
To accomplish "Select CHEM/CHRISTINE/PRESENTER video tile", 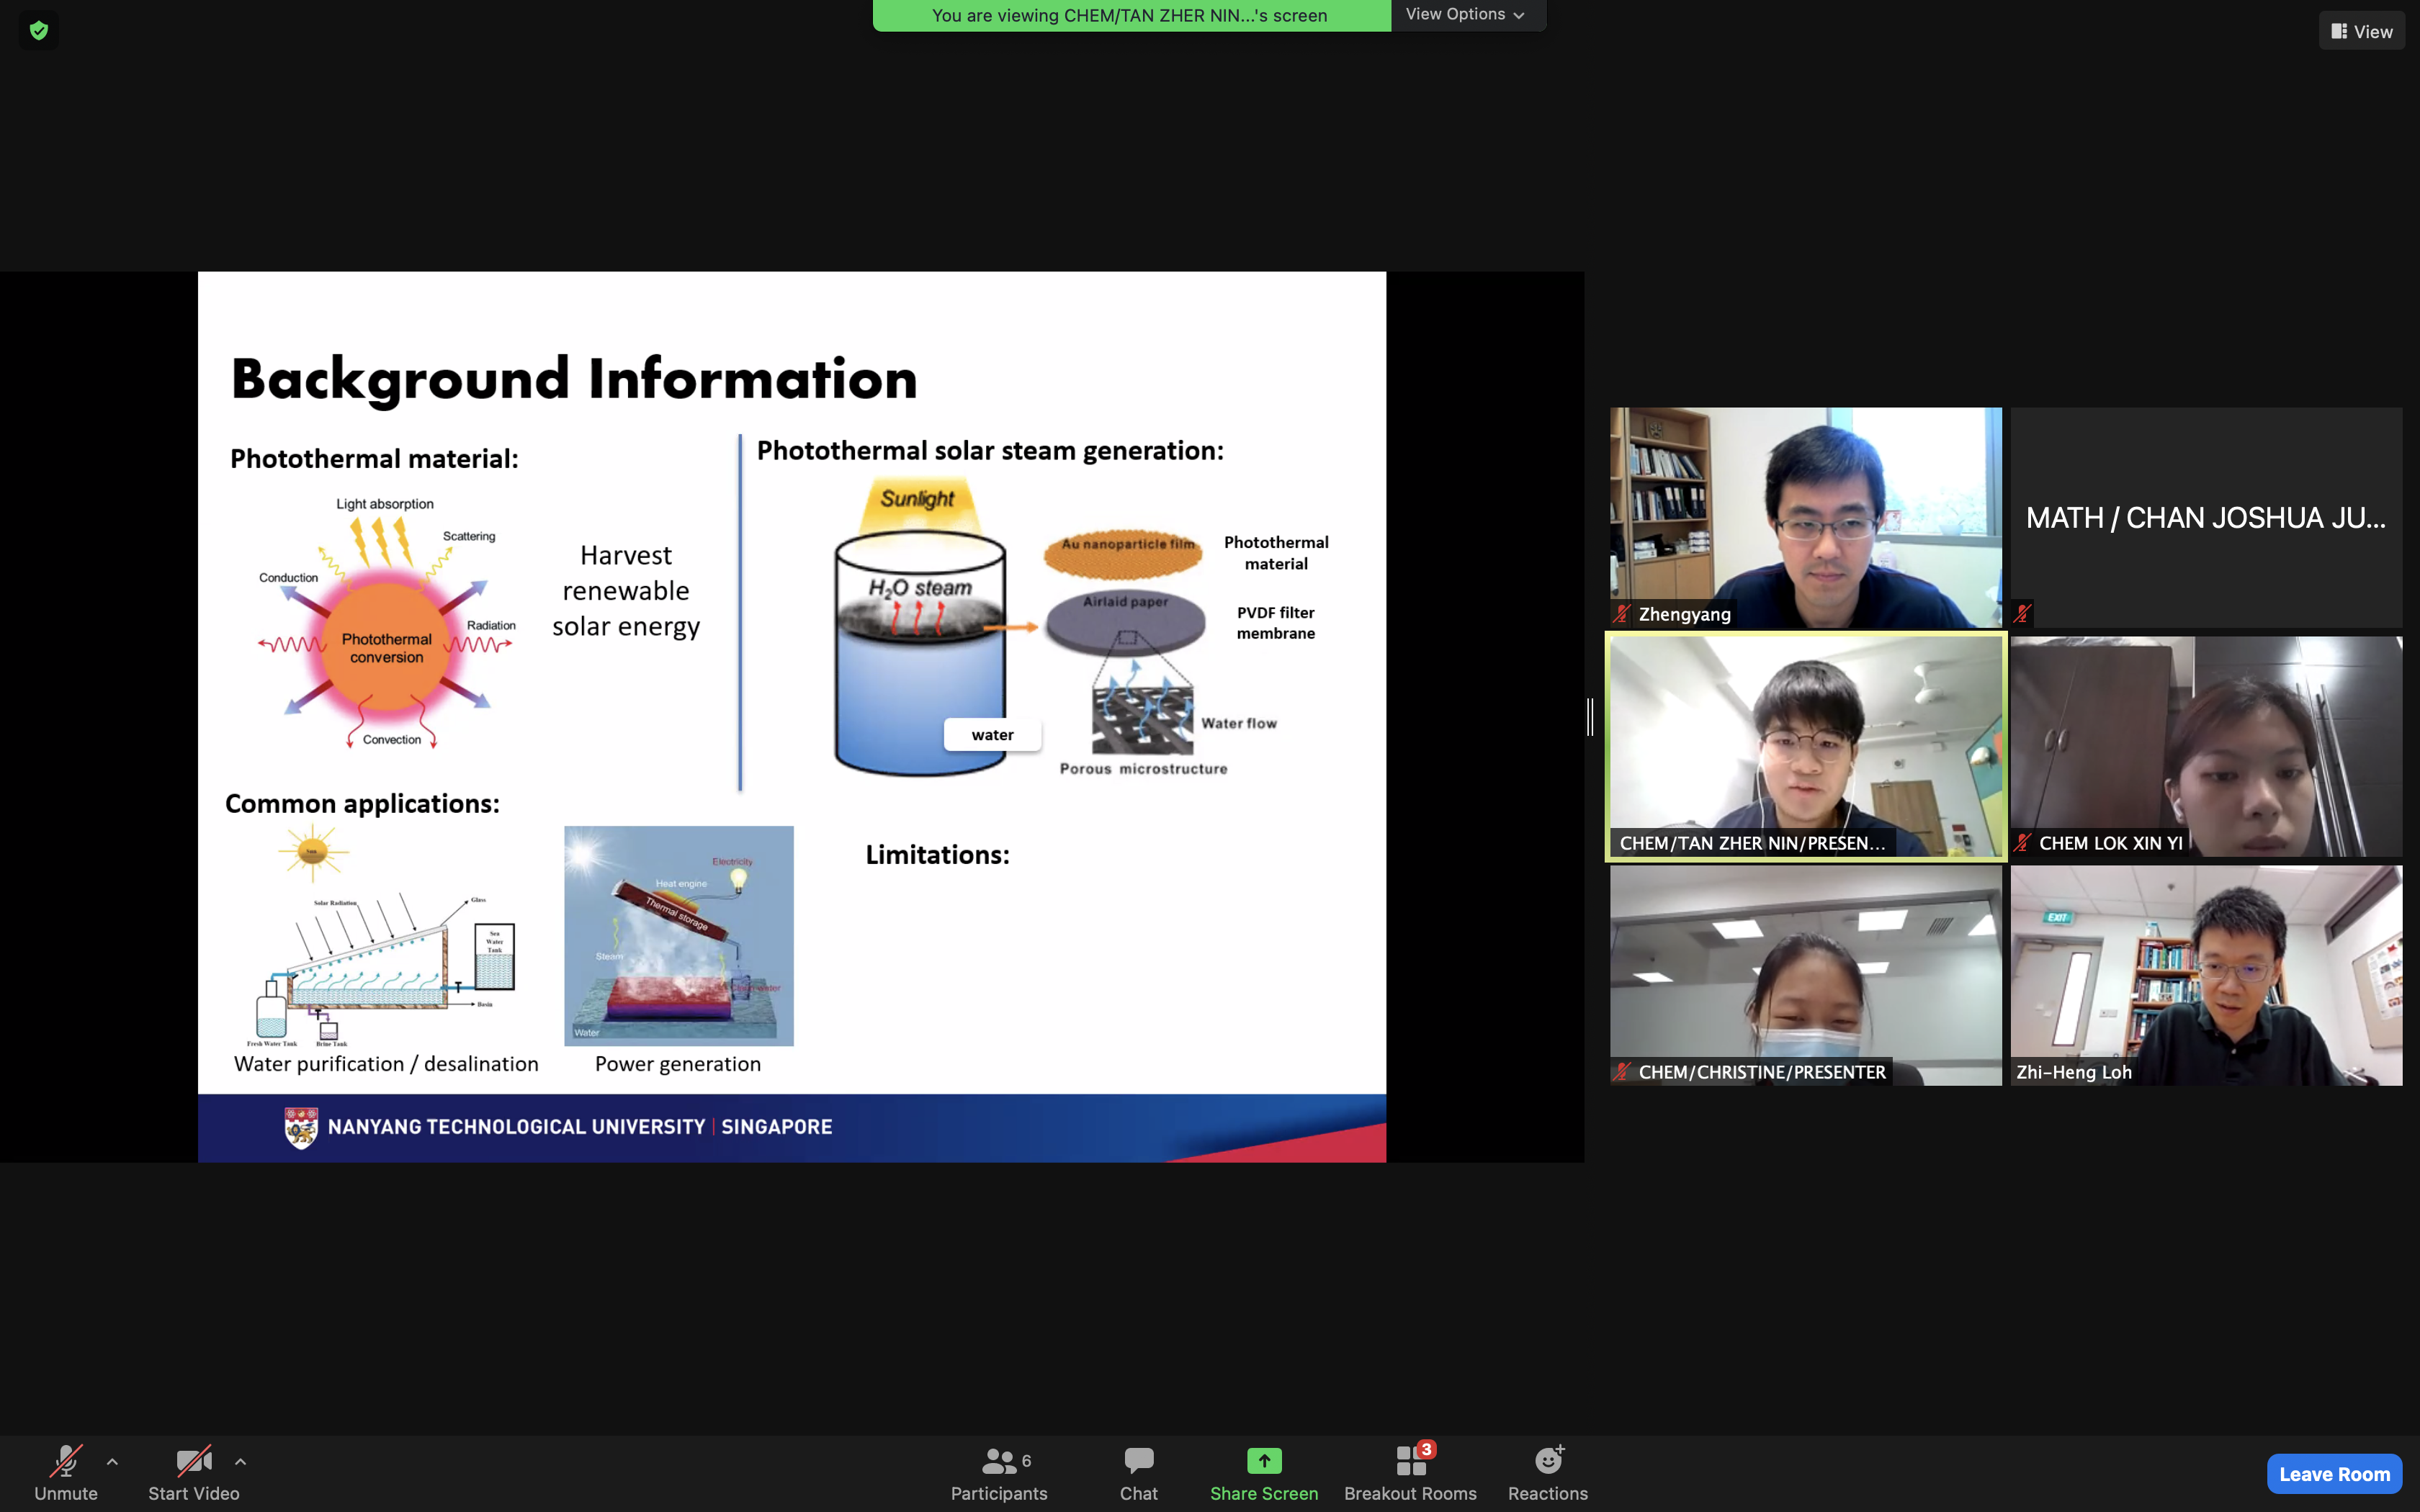I will [1805, 975].
